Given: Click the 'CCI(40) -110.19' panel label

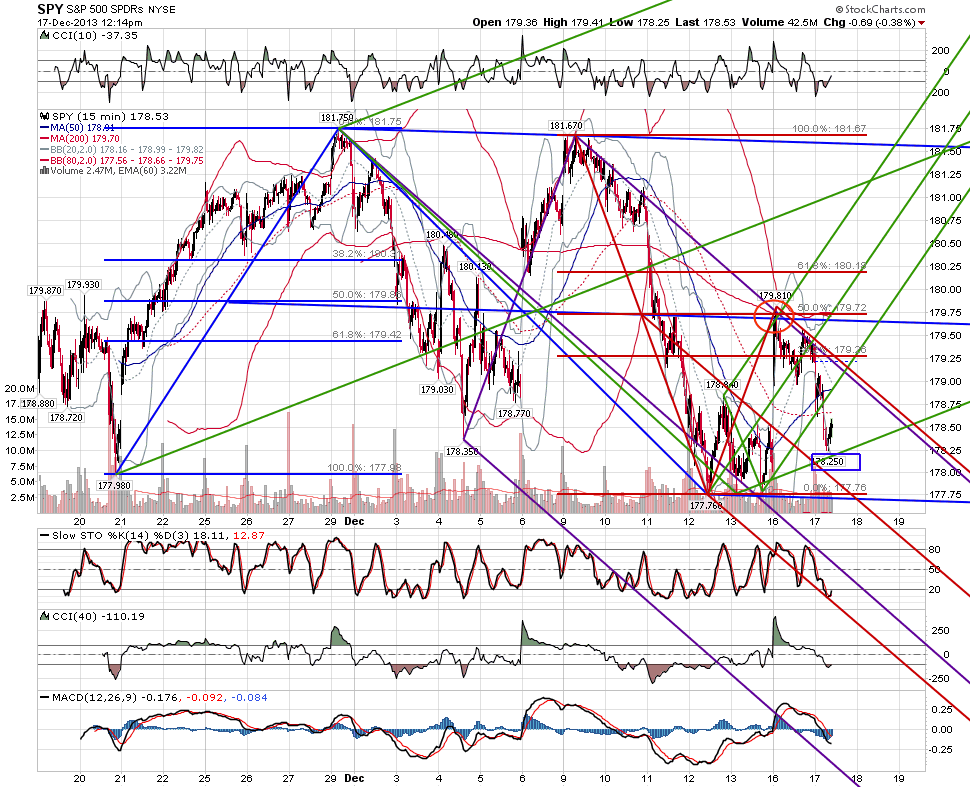Looking at the screenshot, I should coord(98,616).
